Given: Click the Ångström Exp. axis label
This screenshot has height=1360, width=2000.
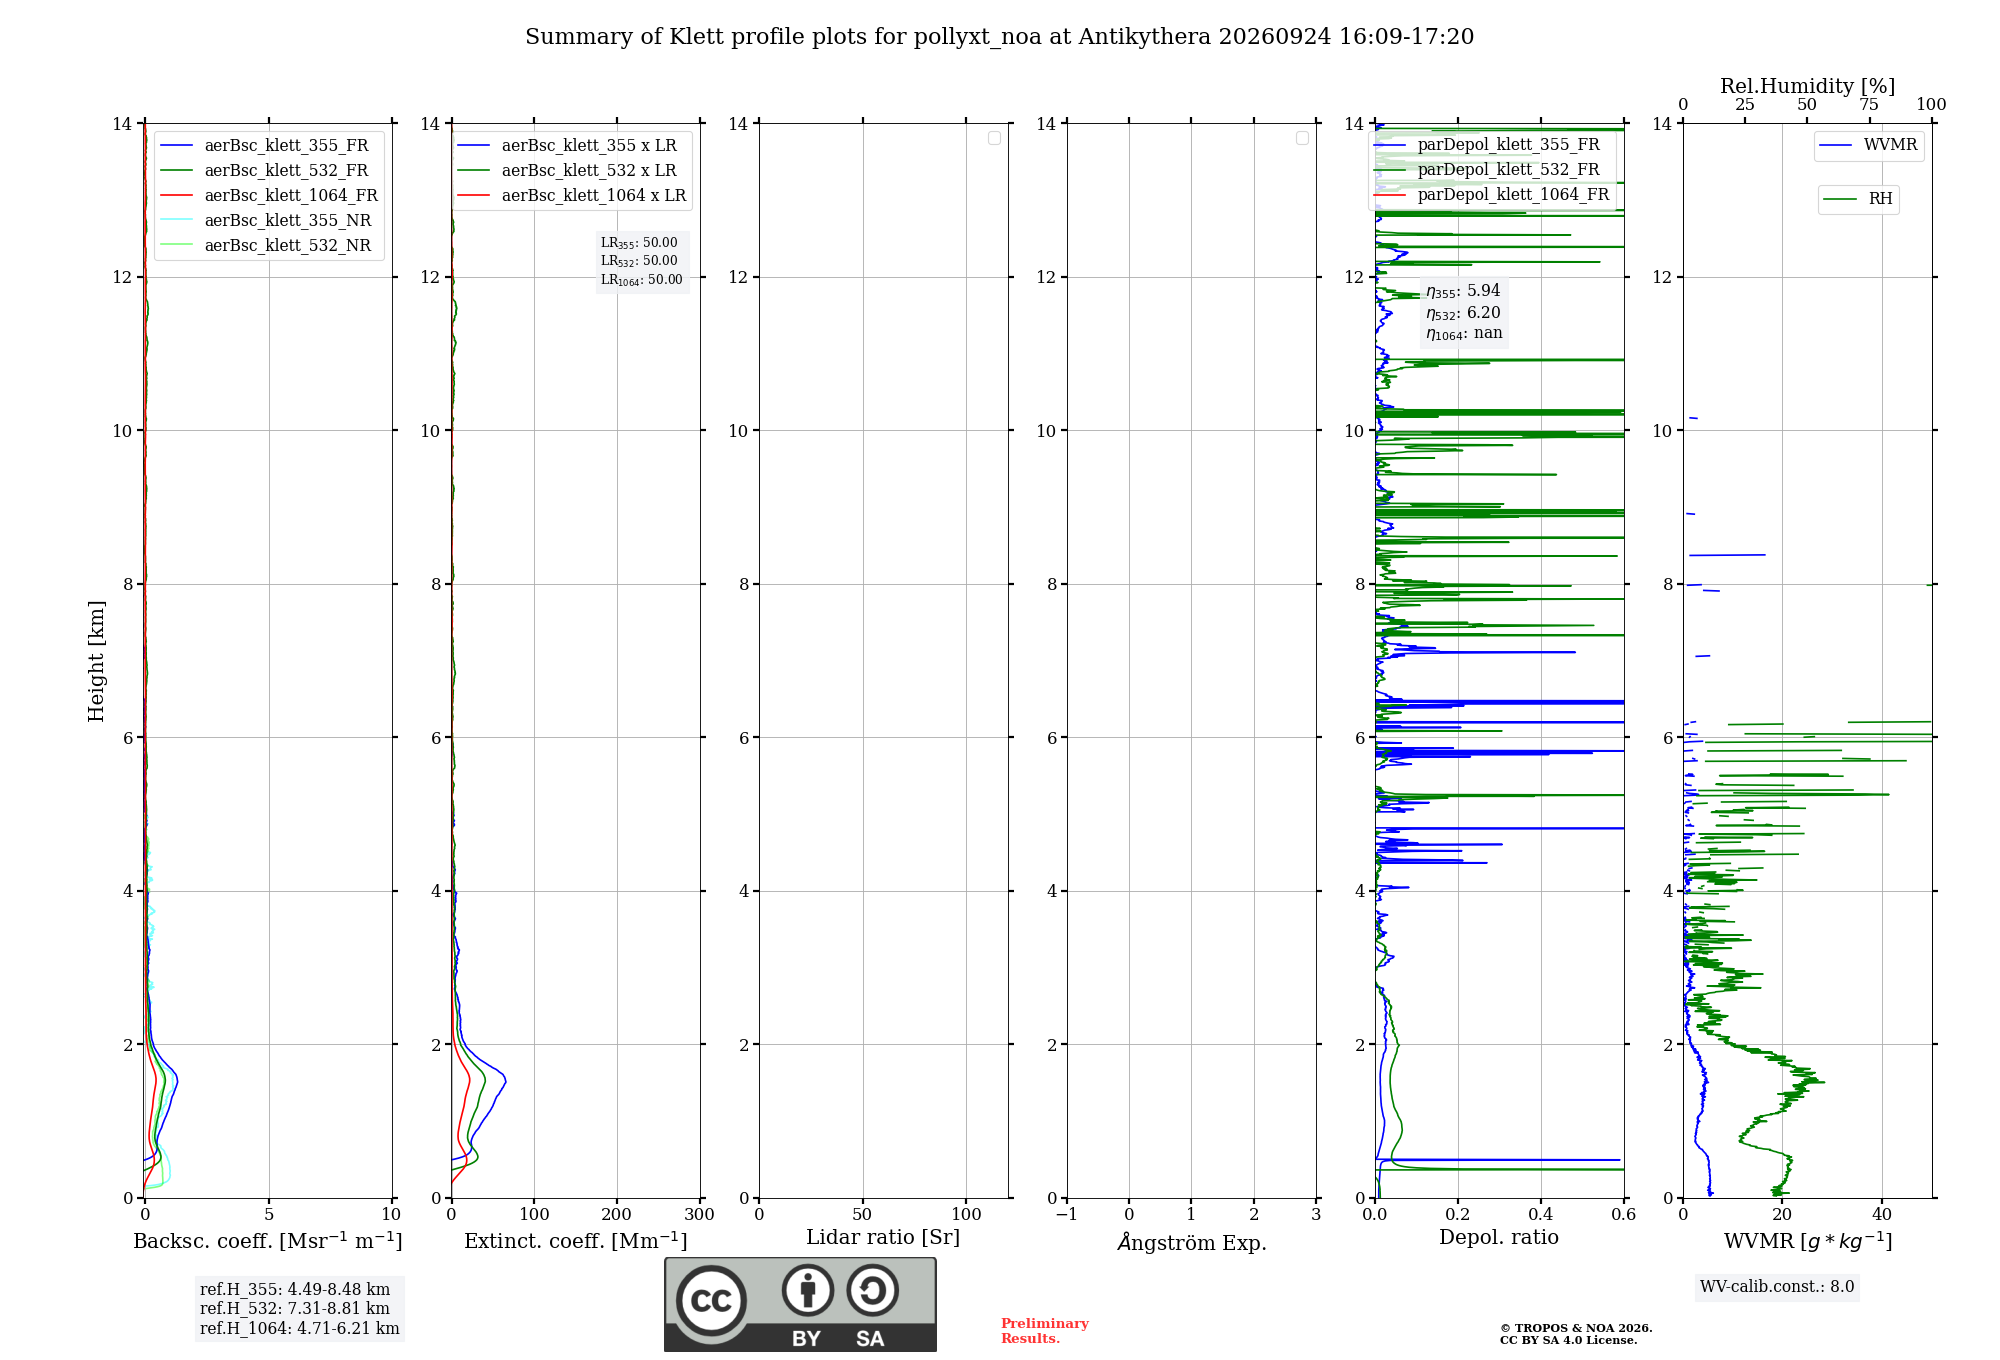Looking at the screenshot, I should 1192,1242.
